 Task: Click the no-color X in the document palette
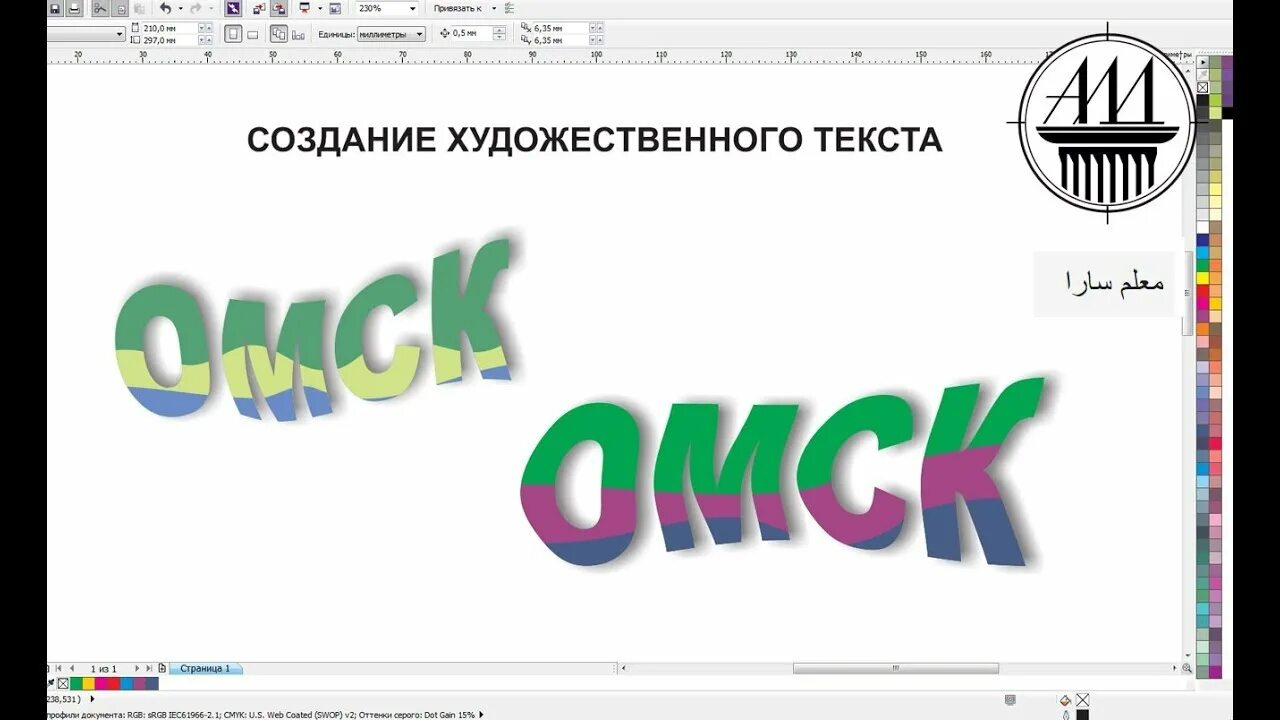pos(63,684)
